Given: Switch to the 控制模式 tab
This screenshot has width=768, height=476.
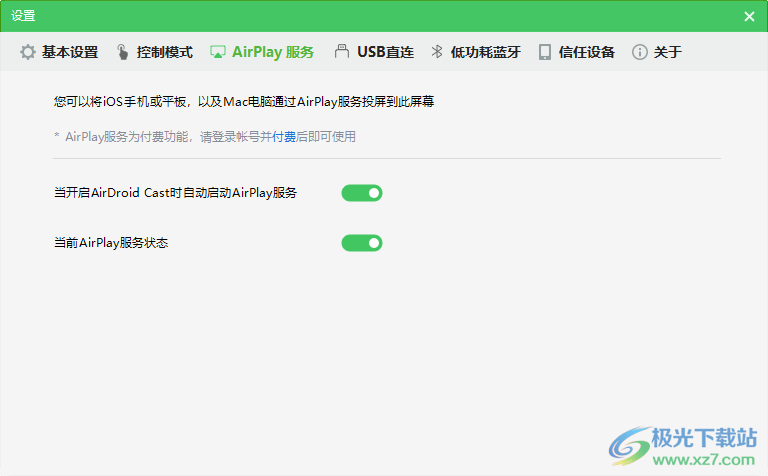Looking at the screenshot, I should [155, 52].
